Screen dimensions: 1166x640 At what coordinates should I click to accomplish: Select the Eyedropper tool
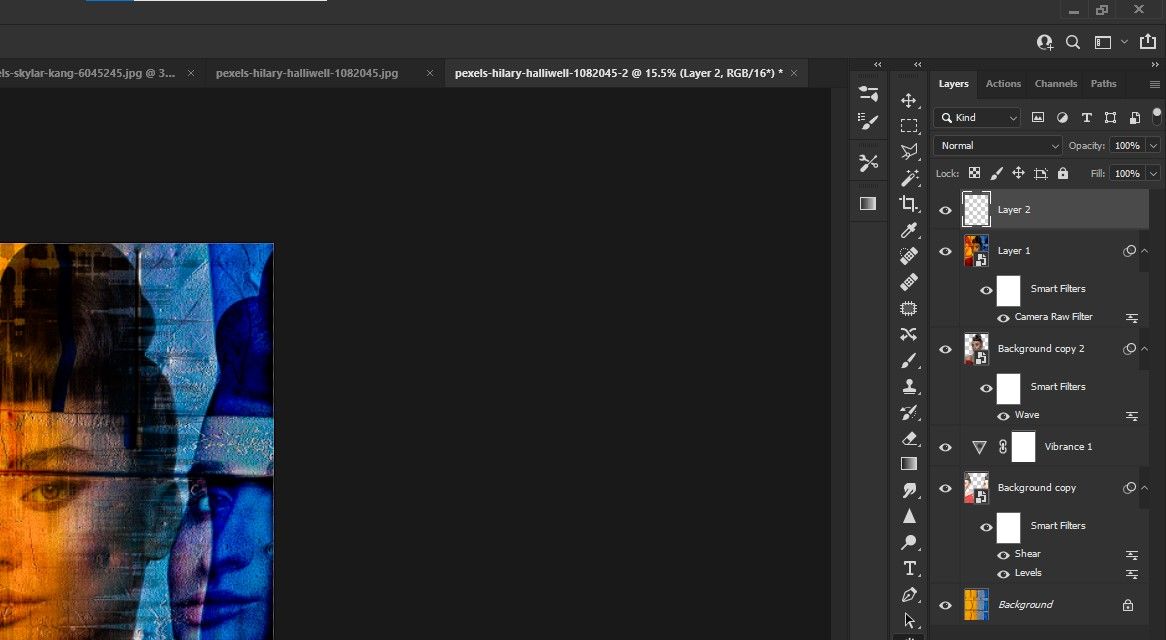[x=909, y=230]
